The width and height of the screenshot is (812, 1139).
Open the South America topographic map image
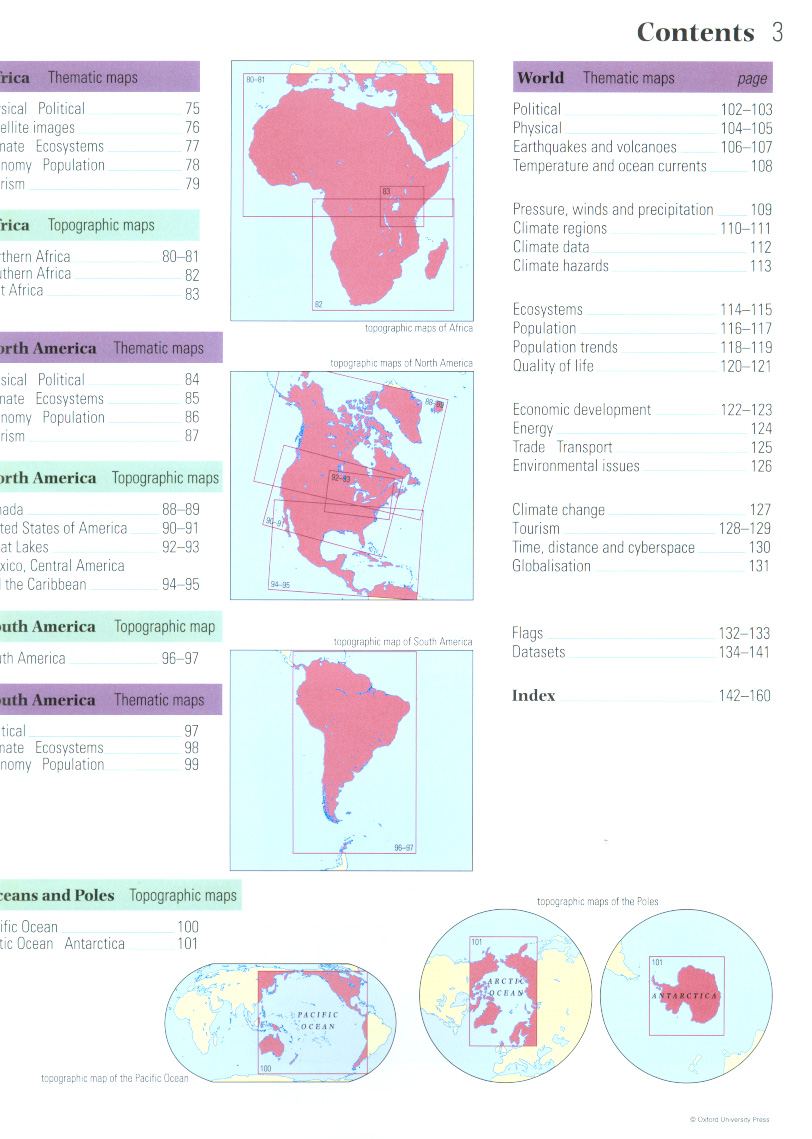[x=352, y=760]
